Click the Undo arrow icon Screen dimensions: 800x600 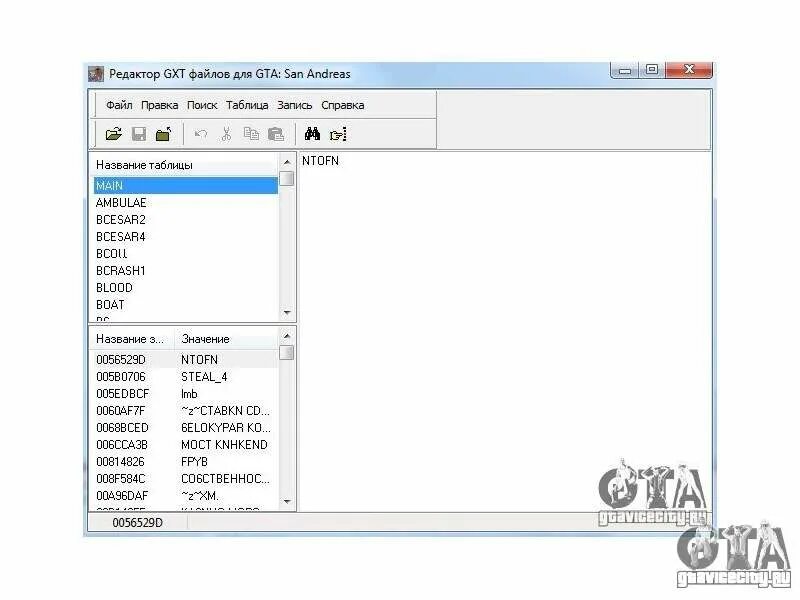click(x=201, y=134)
